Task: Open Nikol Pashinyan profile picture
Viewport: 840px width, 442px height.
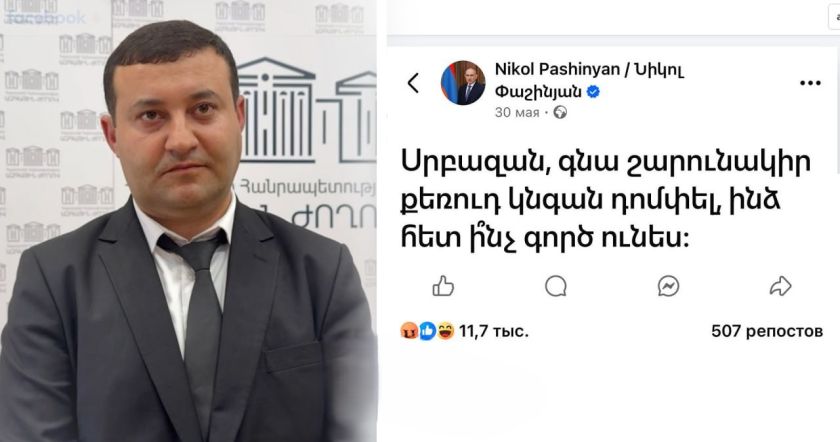Action: pyautogui.click(x=463, y=83)
